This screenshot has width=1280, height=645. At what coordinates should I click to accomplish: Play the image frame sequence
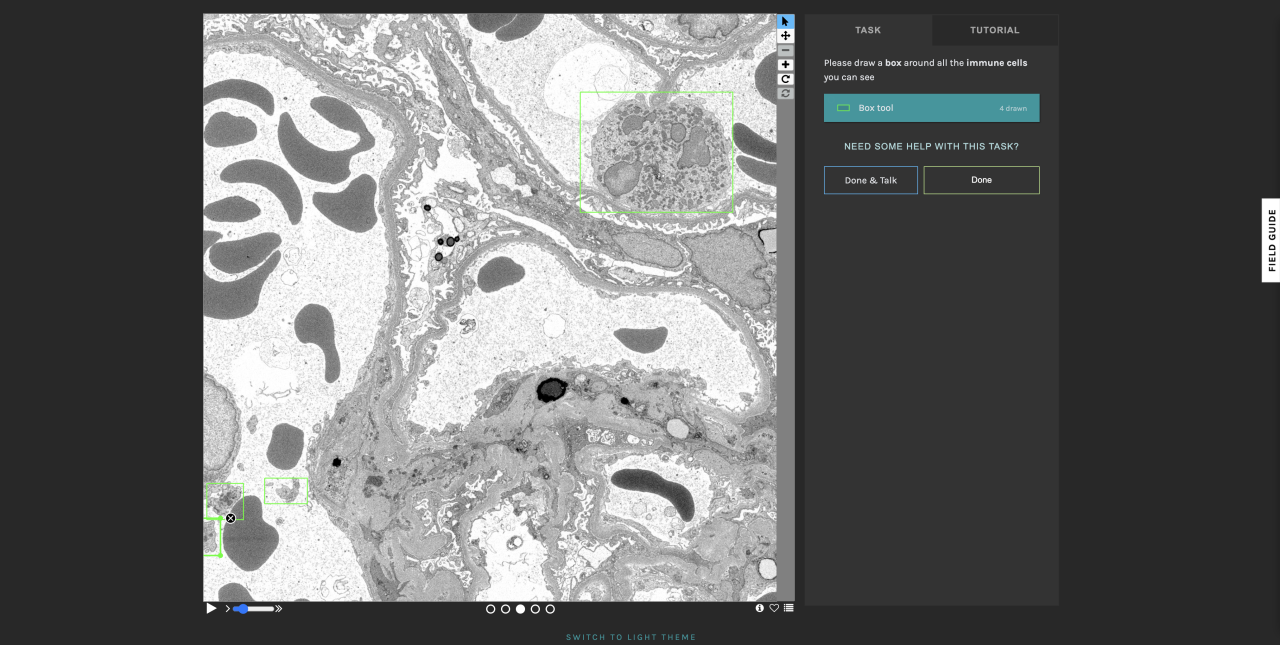(211, 608)
